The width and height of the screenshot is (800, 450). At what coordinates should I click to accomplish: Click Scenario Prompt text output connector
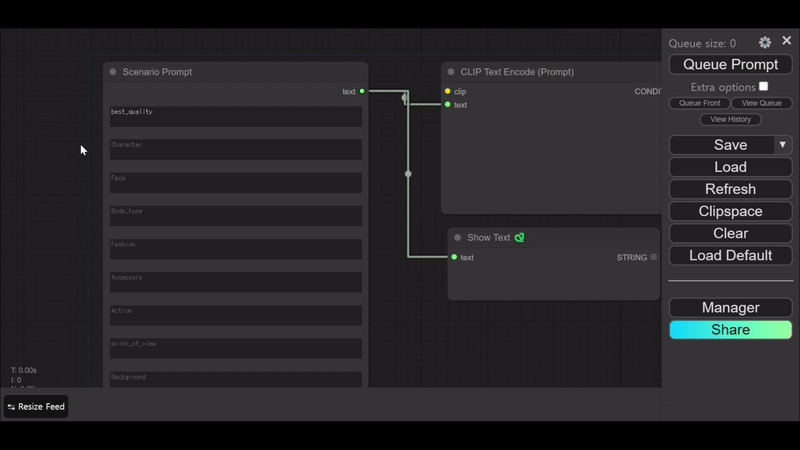pyautogui.click(x=362, y=91)
